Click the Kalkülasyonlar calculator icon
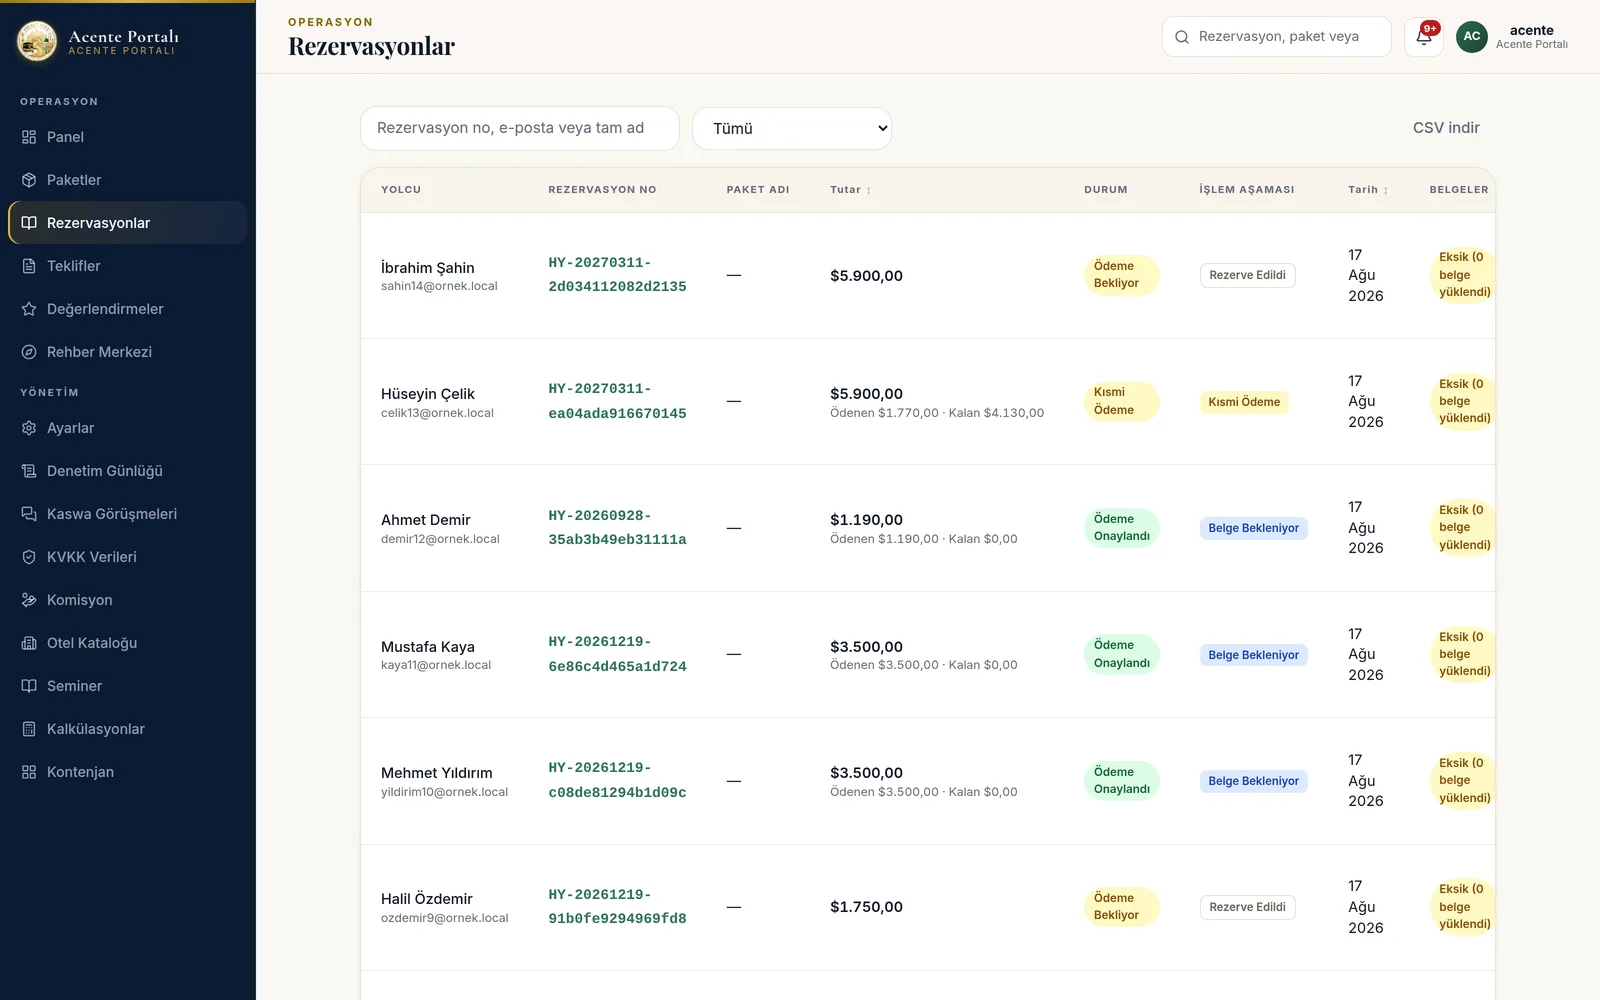1600x1000 pixels. pyautogui.click(x=29, y=729)
